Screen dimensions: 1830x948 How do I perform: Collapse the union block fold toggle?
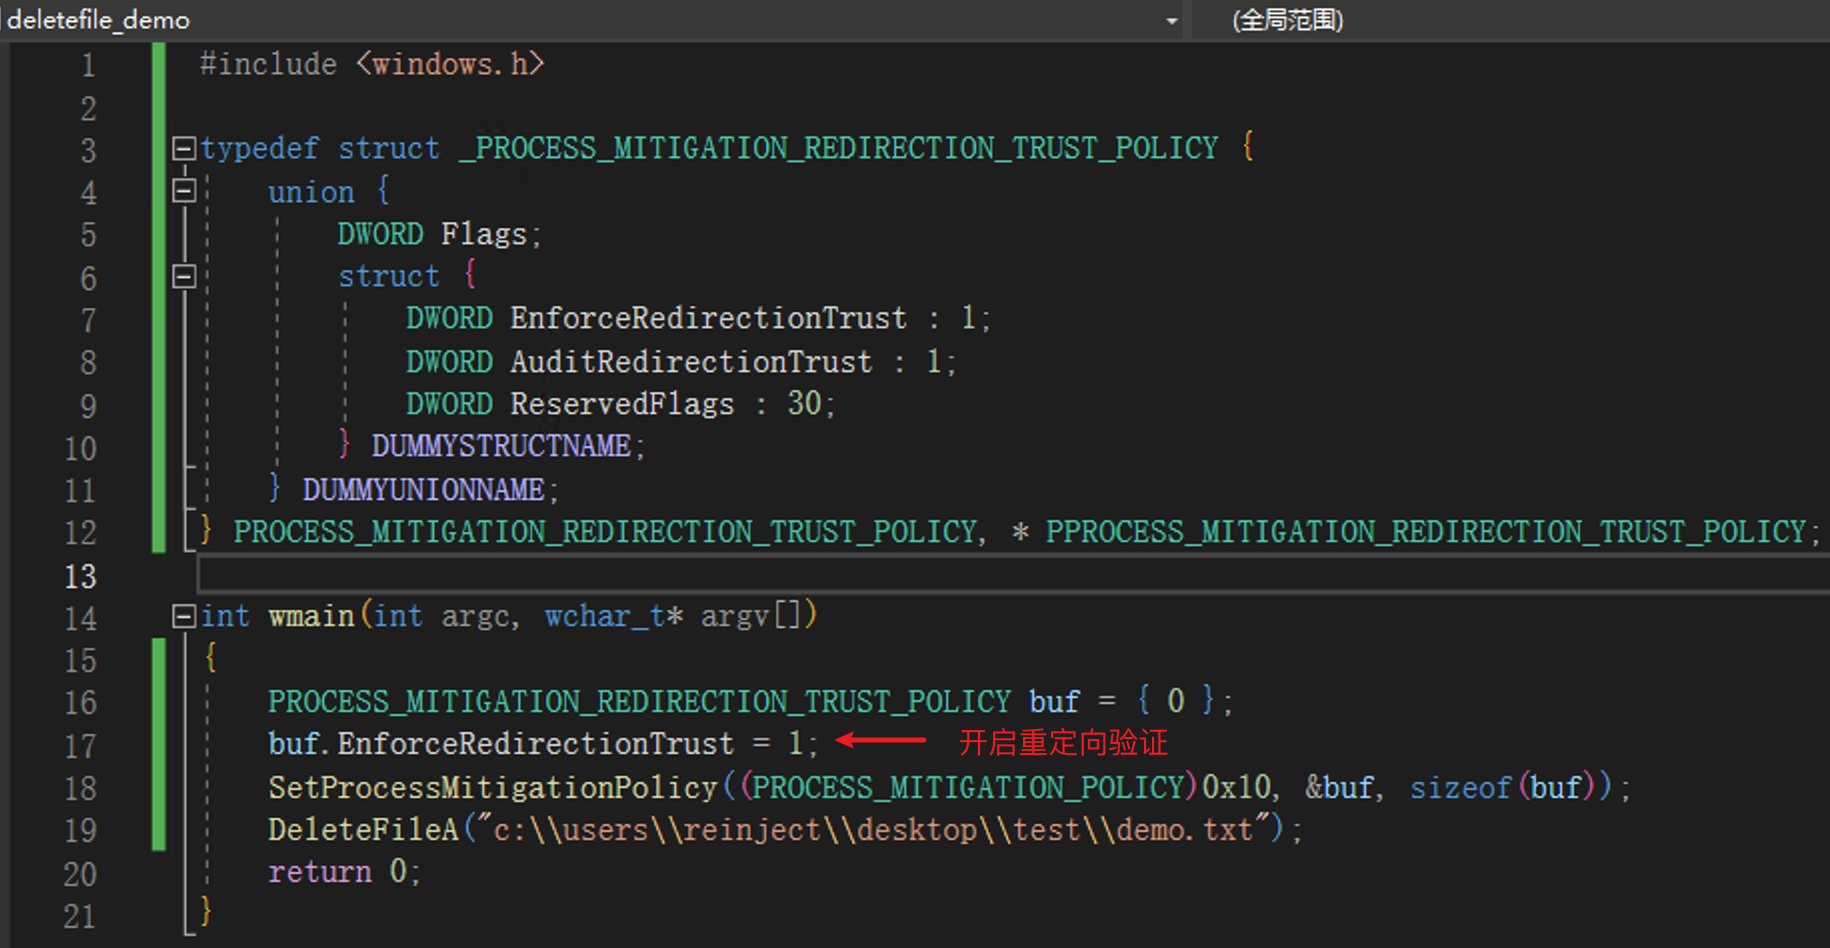(184, 191)
